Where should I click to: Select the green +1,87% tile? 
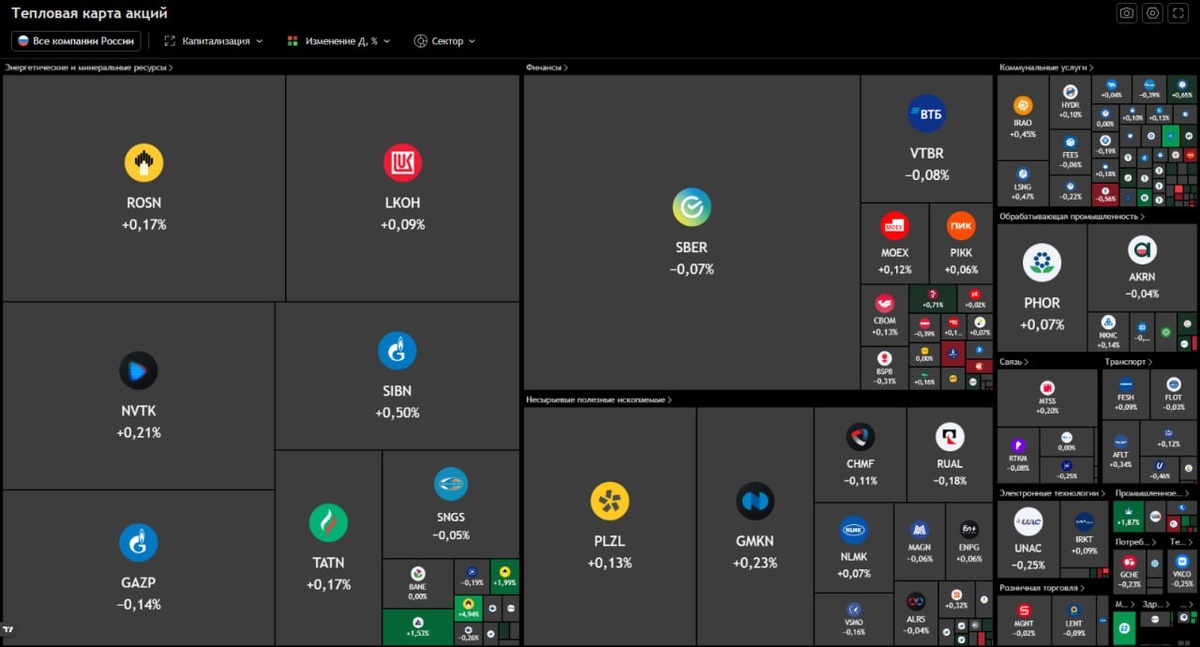pos(1128,517)
